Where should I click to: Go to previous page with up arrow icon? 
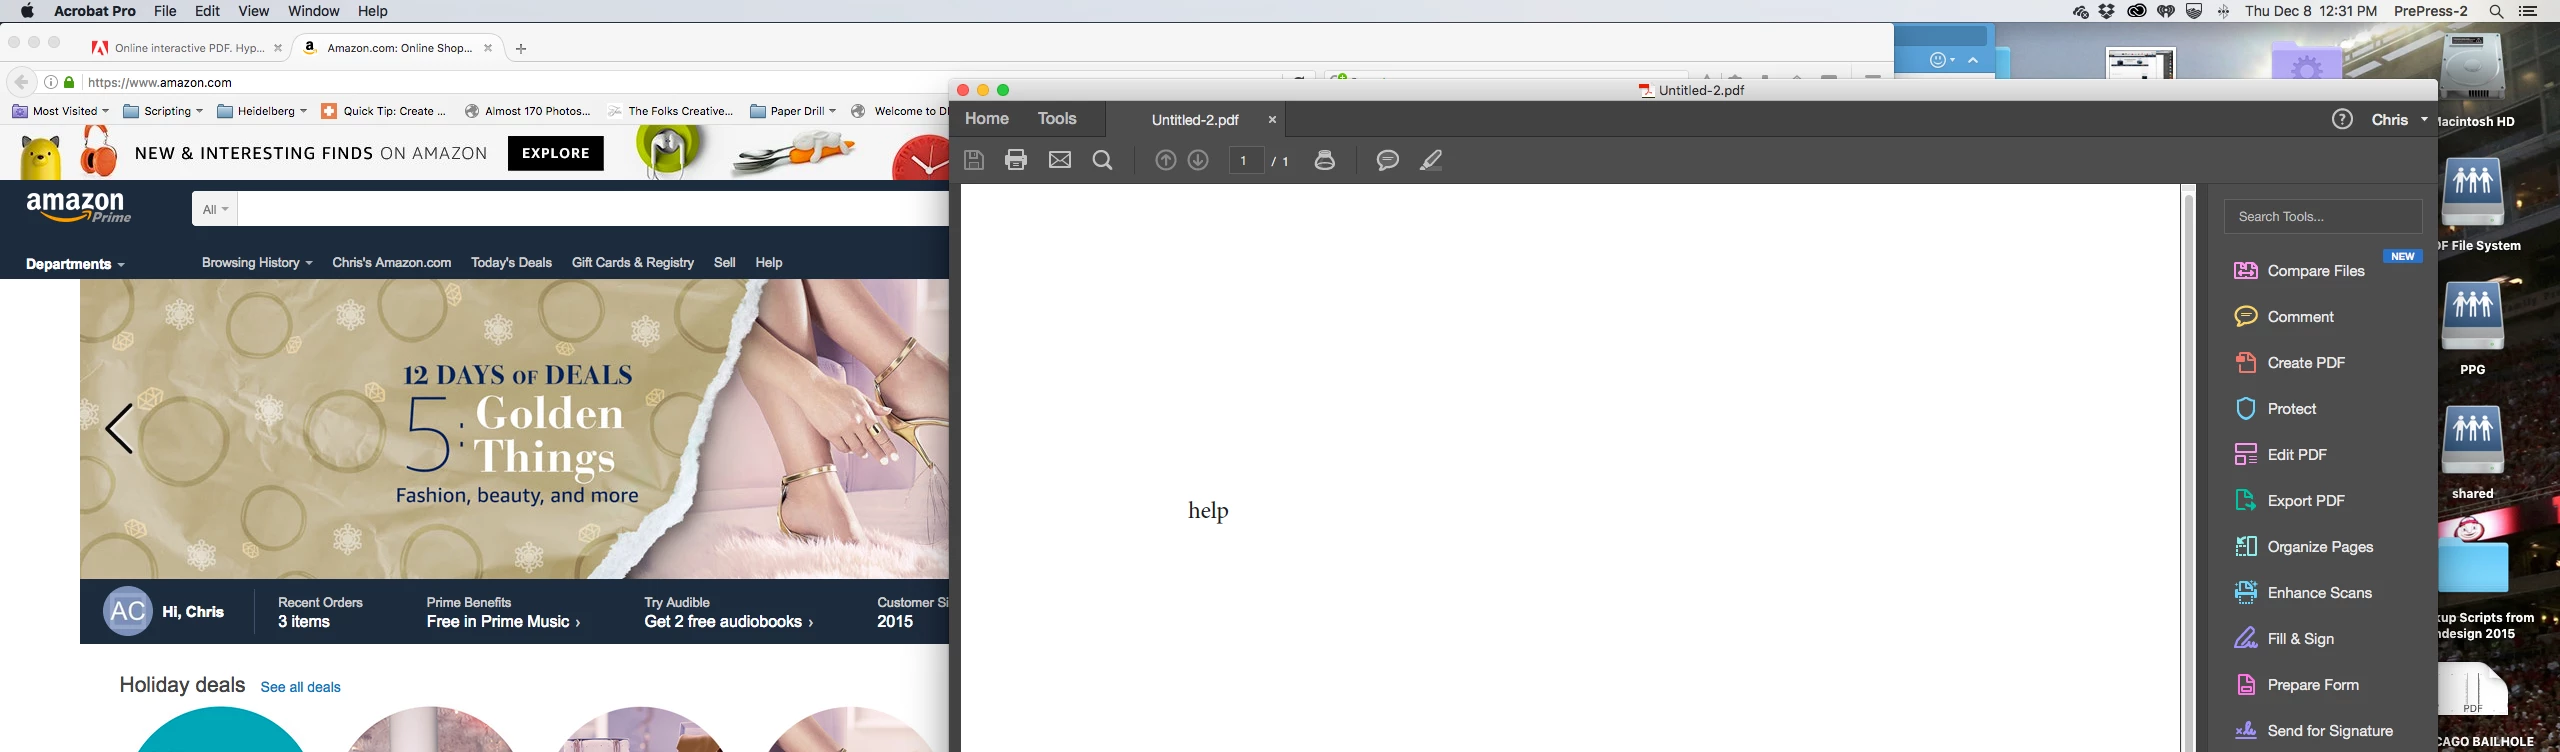tap(1166, 160)
